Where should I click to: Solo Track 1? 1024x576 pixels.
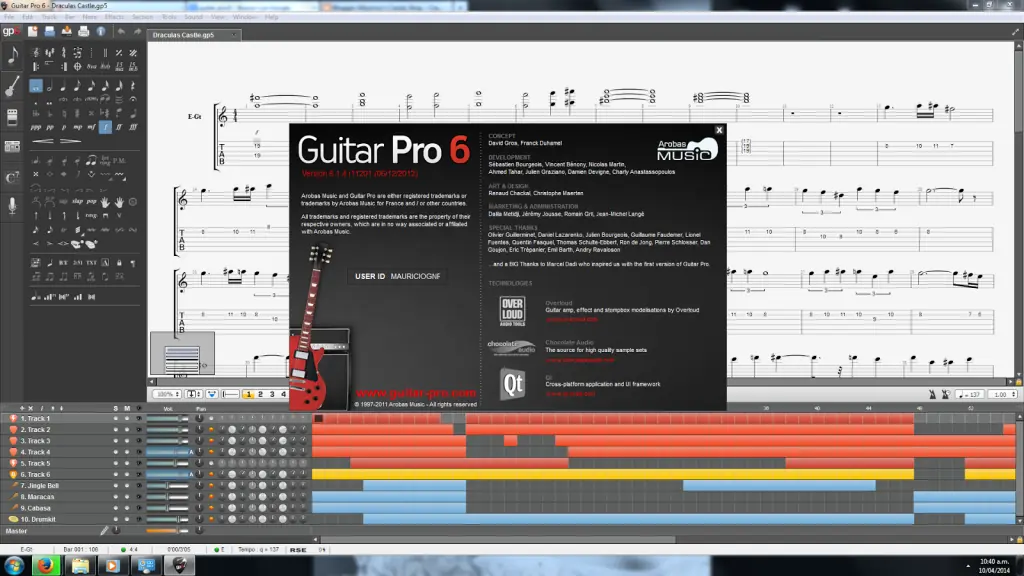pyautogui.click(x=116, y=419)
